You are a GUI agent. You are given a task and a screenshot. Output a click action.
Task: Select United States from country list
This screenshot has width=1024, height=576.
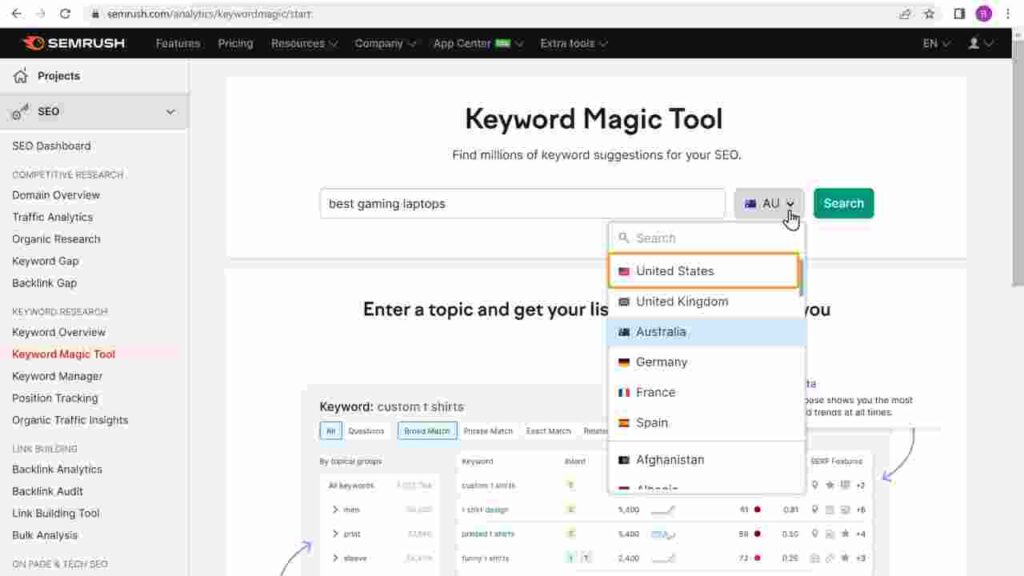coord(703,270)
